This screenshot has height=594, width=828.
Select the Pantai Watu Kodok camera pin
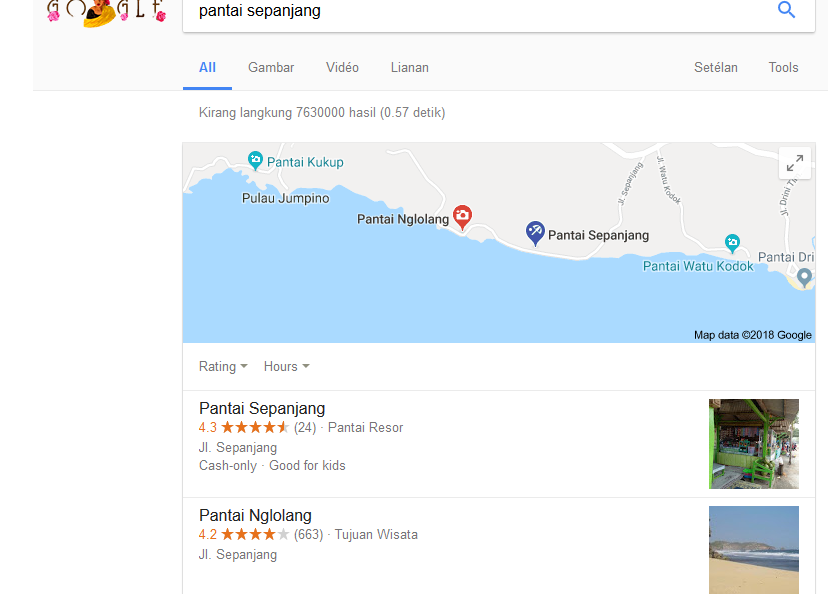pos(732,243)
